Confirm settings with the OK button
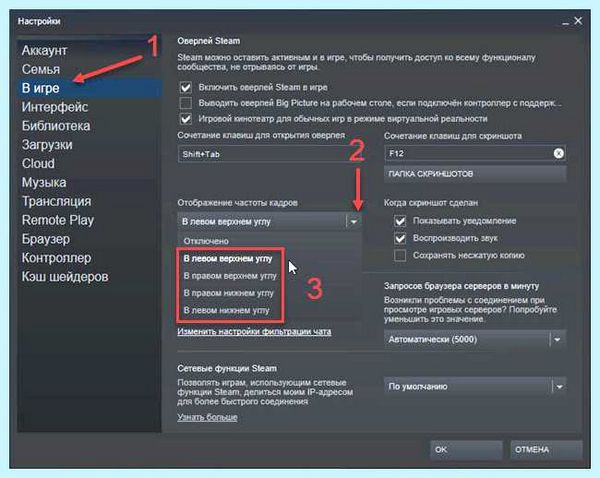 466,450
